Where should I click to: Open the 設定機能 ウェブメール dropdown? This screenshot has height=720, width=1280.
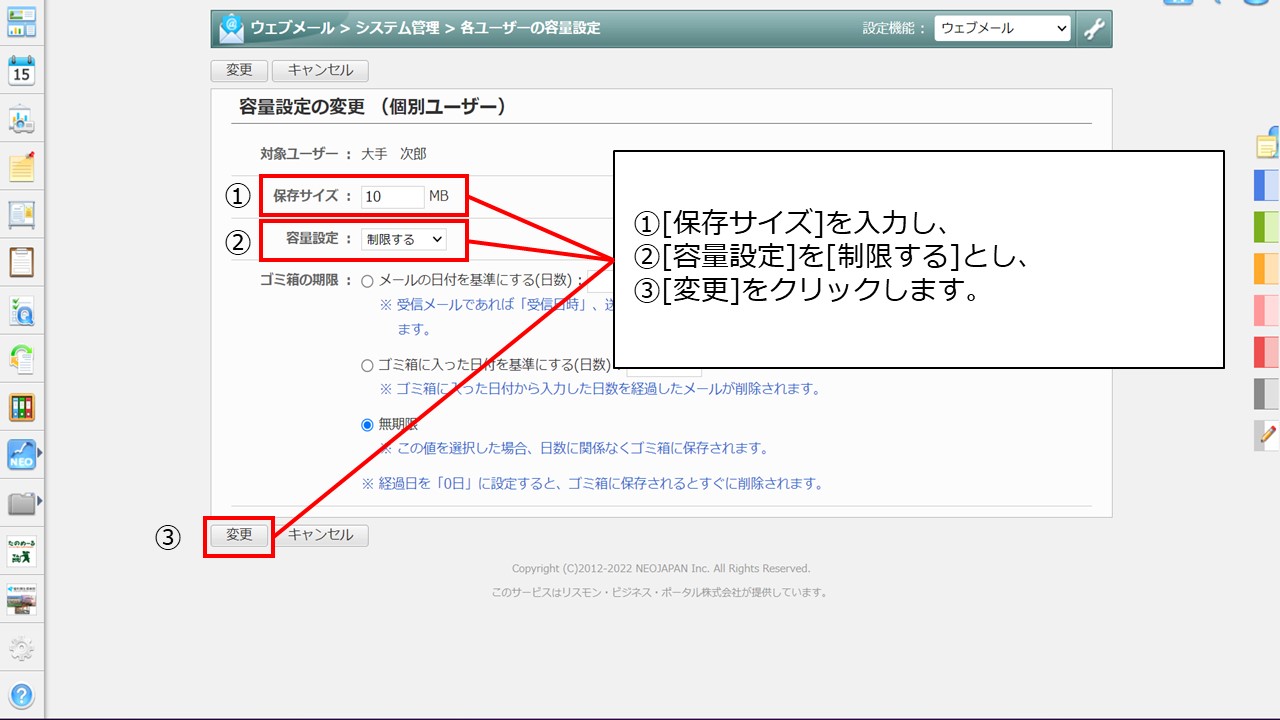[x=1002, y=28]
